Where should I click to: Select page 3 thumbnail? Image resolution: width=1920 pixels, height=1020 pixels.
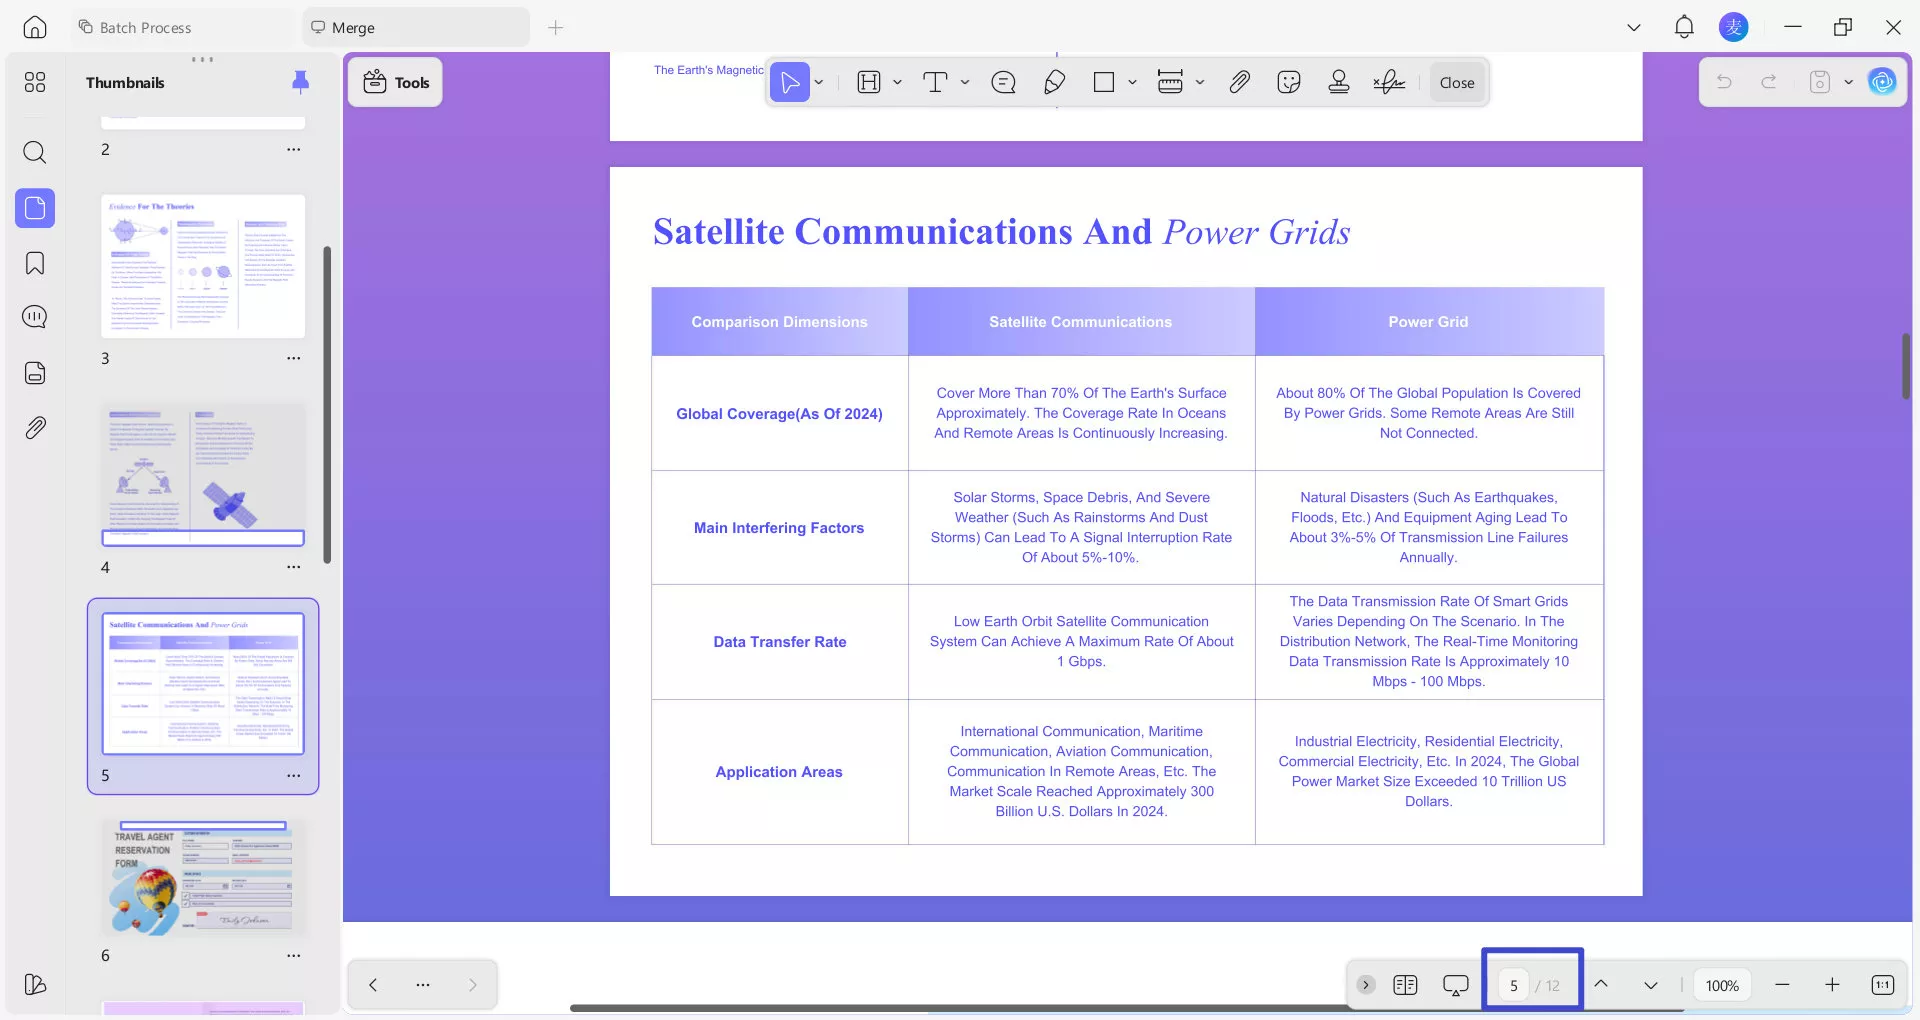coord(203,266)
